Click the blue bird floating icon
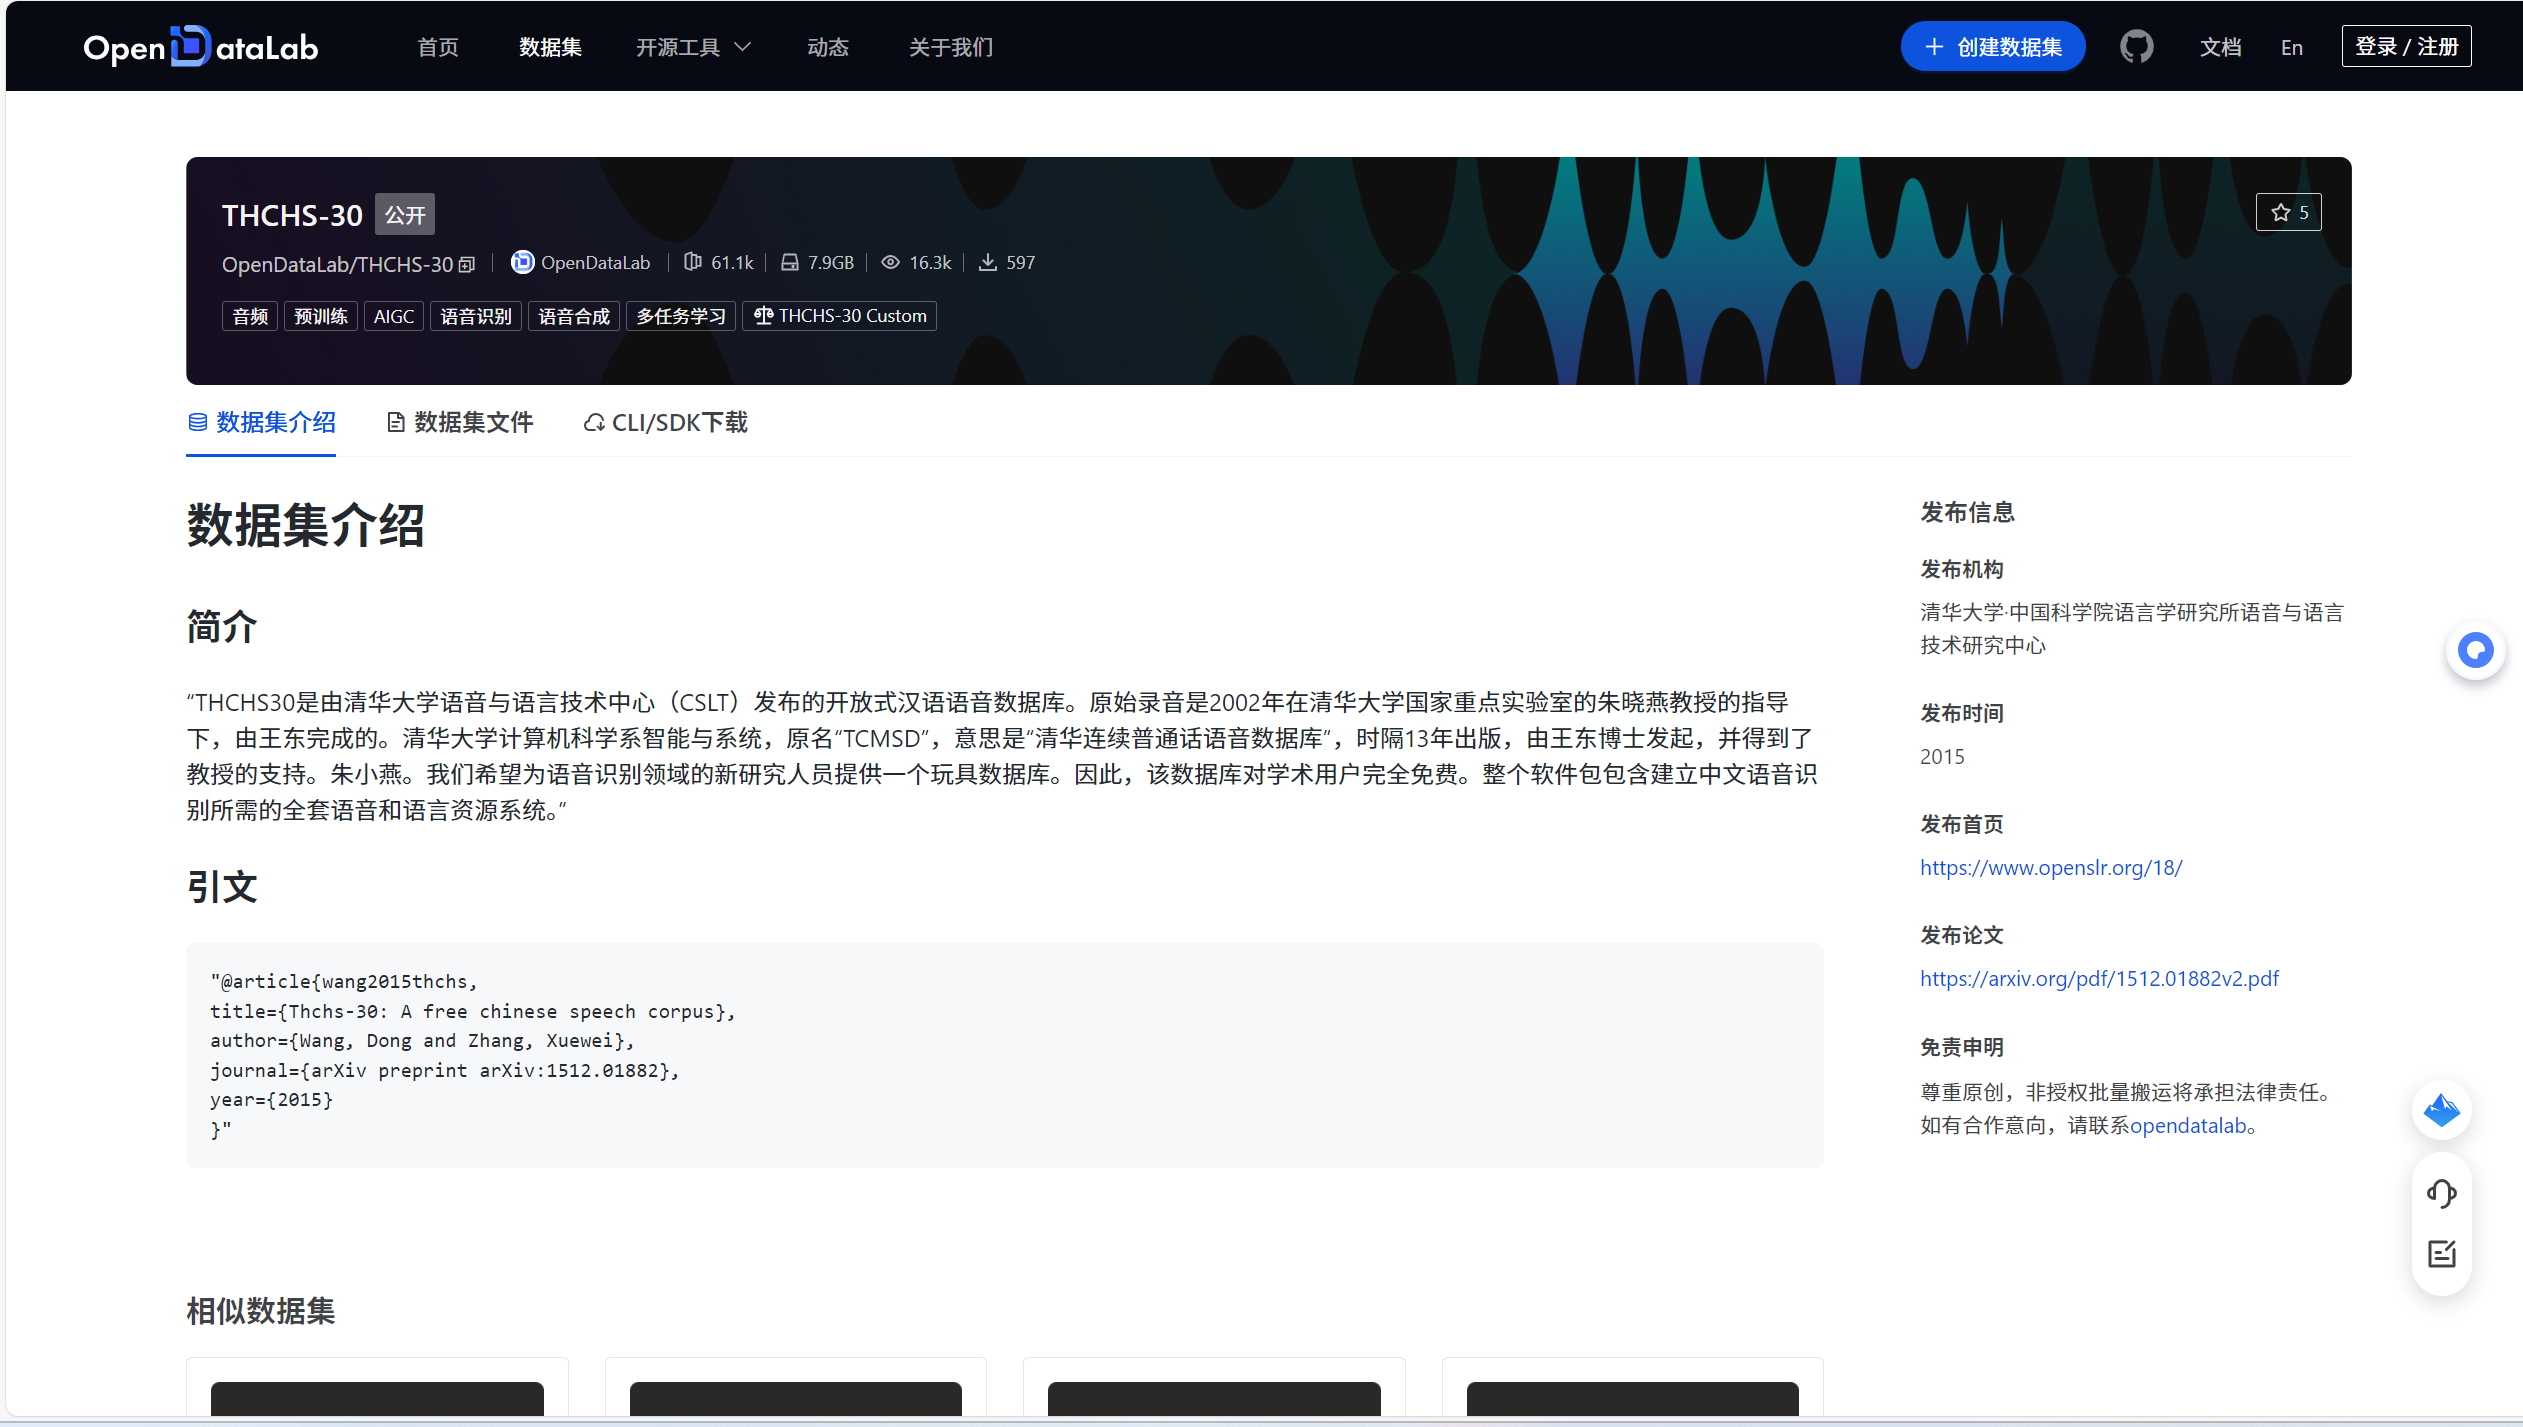This screenshot has height=1427, width=2523. point(2441,1110)
